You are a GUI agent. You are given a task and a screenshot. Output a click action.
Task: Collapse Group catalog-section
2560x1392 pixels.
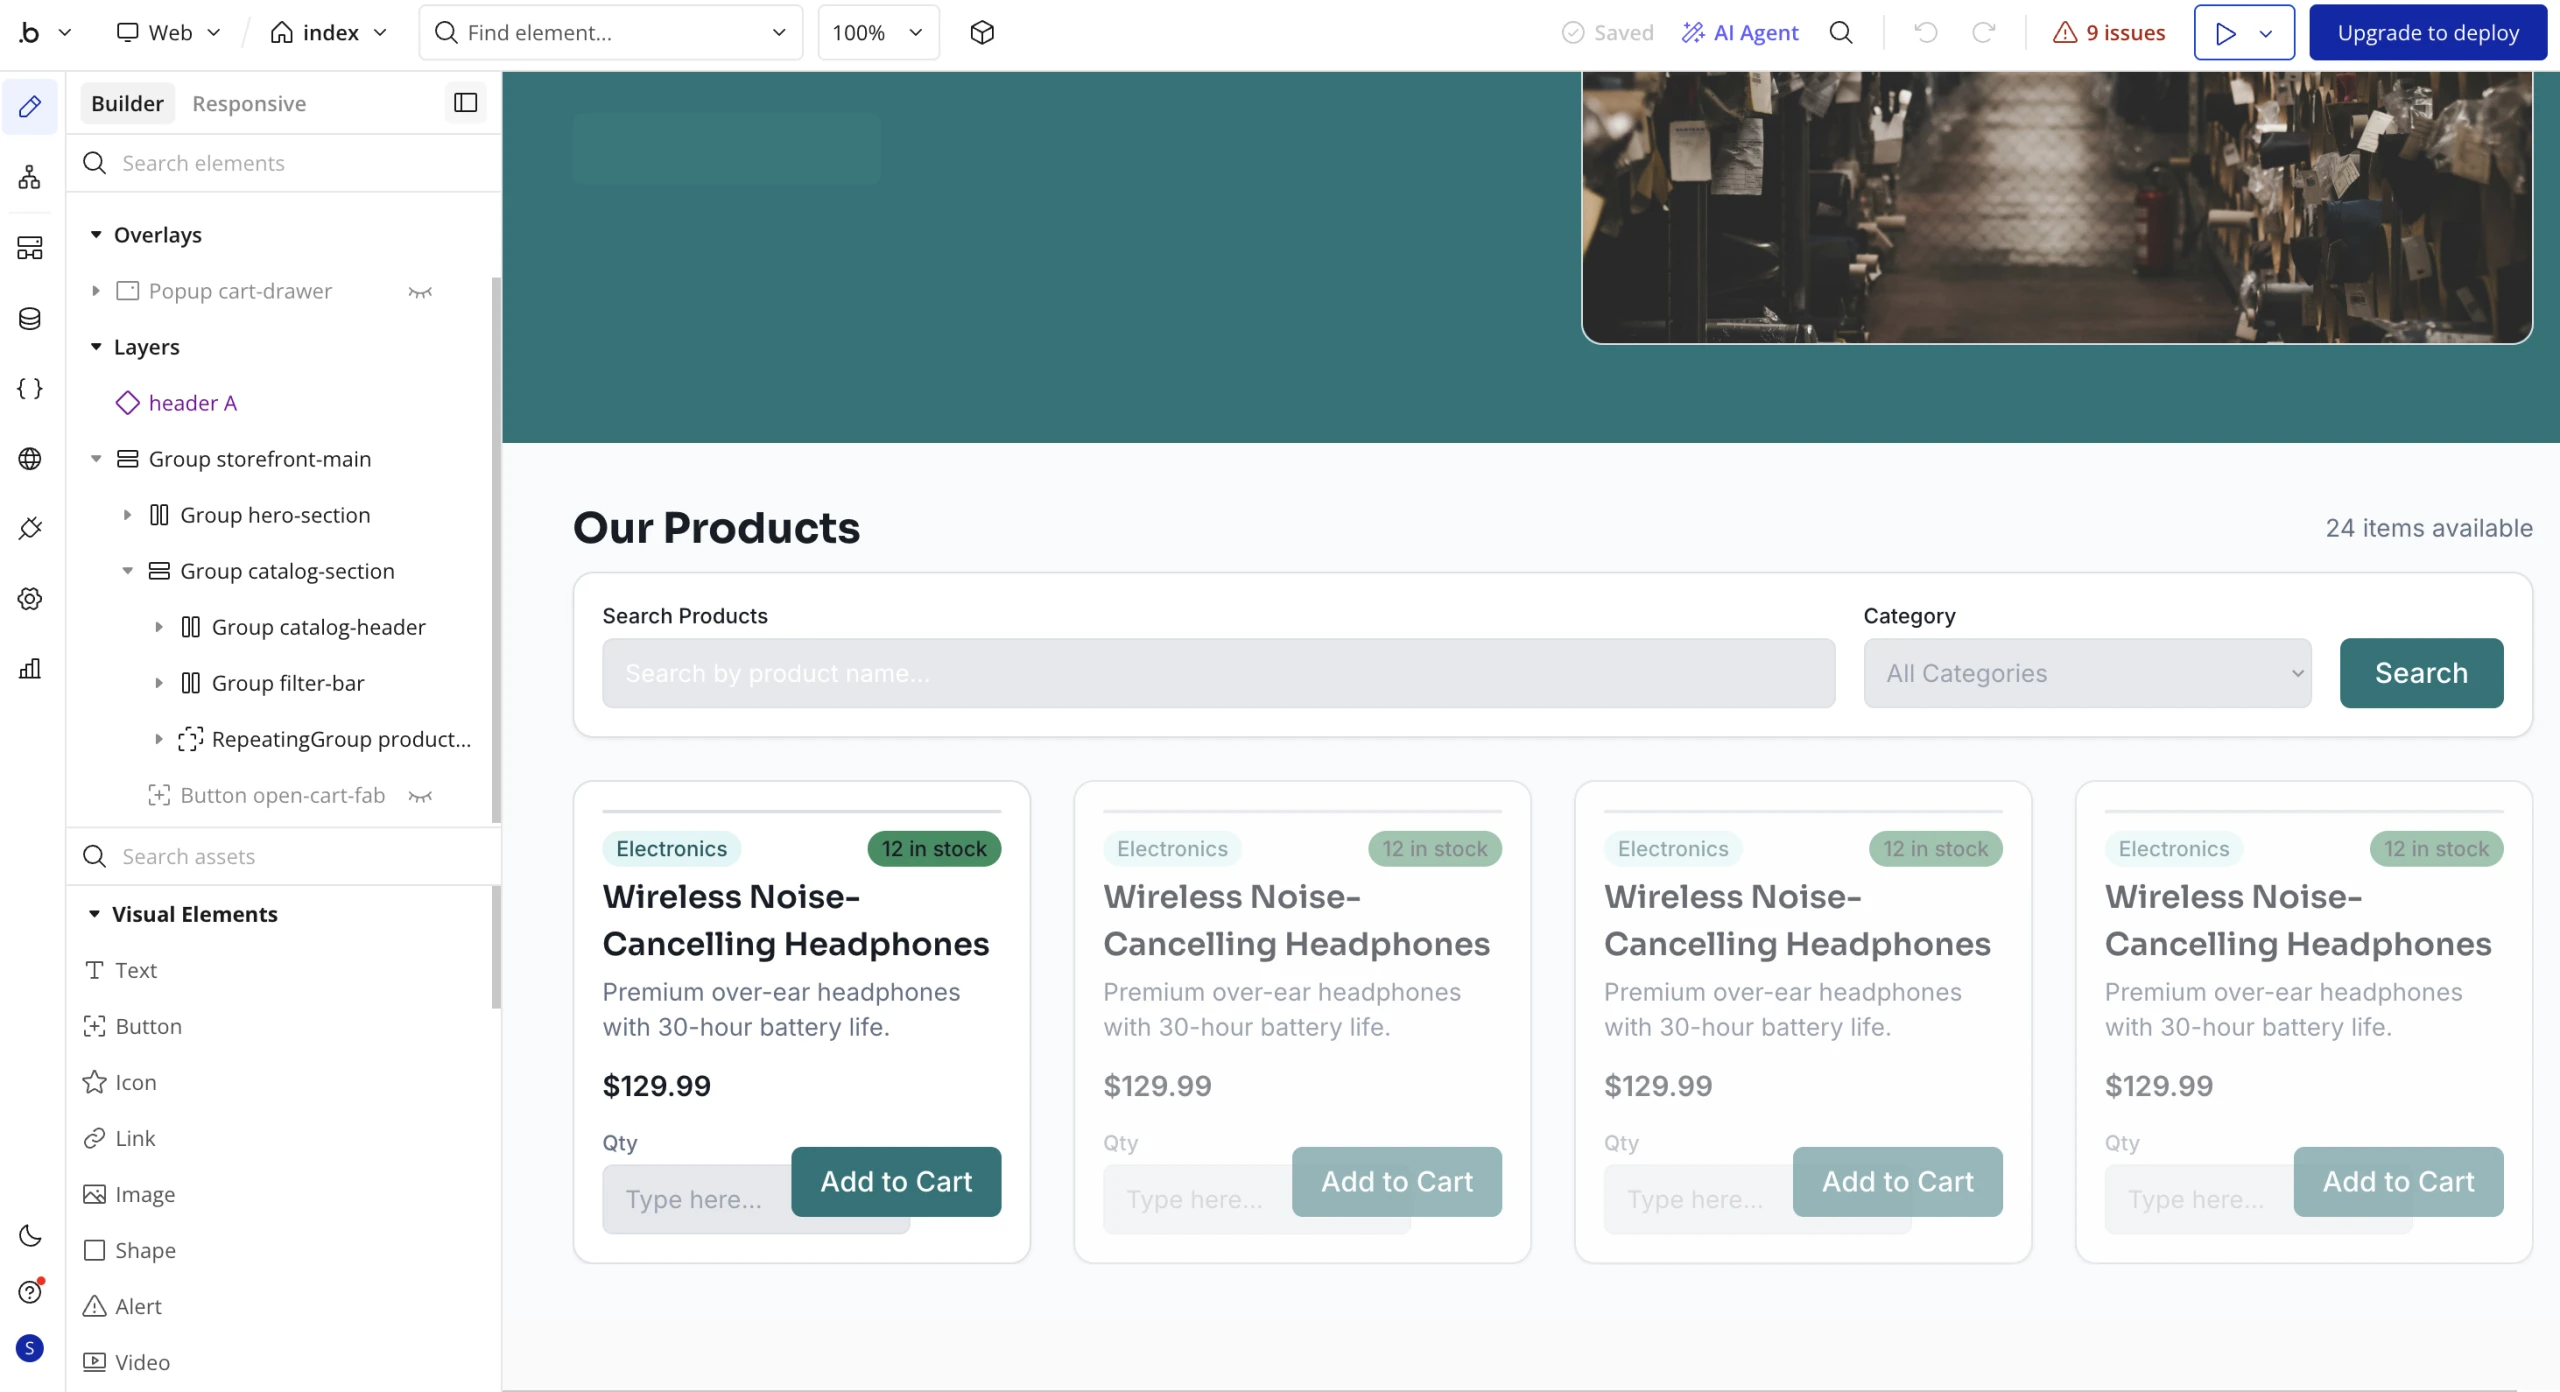coord(127,571)
